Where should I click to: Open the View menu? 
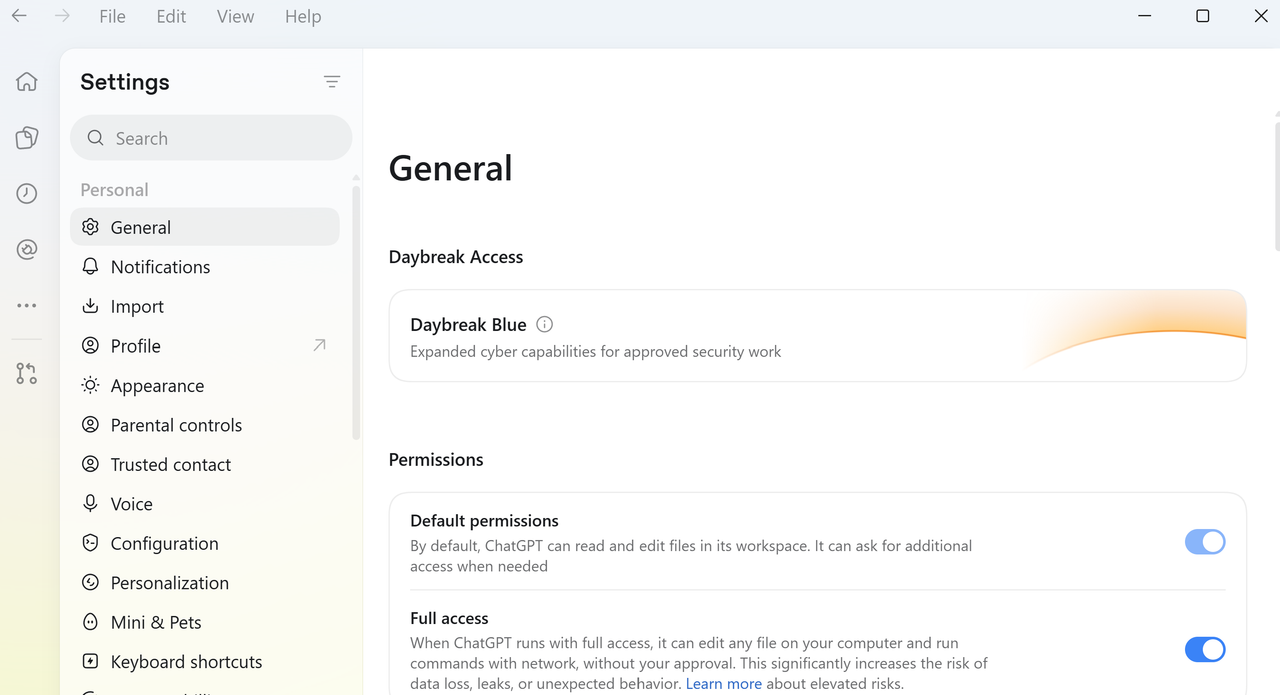point(235,17)
